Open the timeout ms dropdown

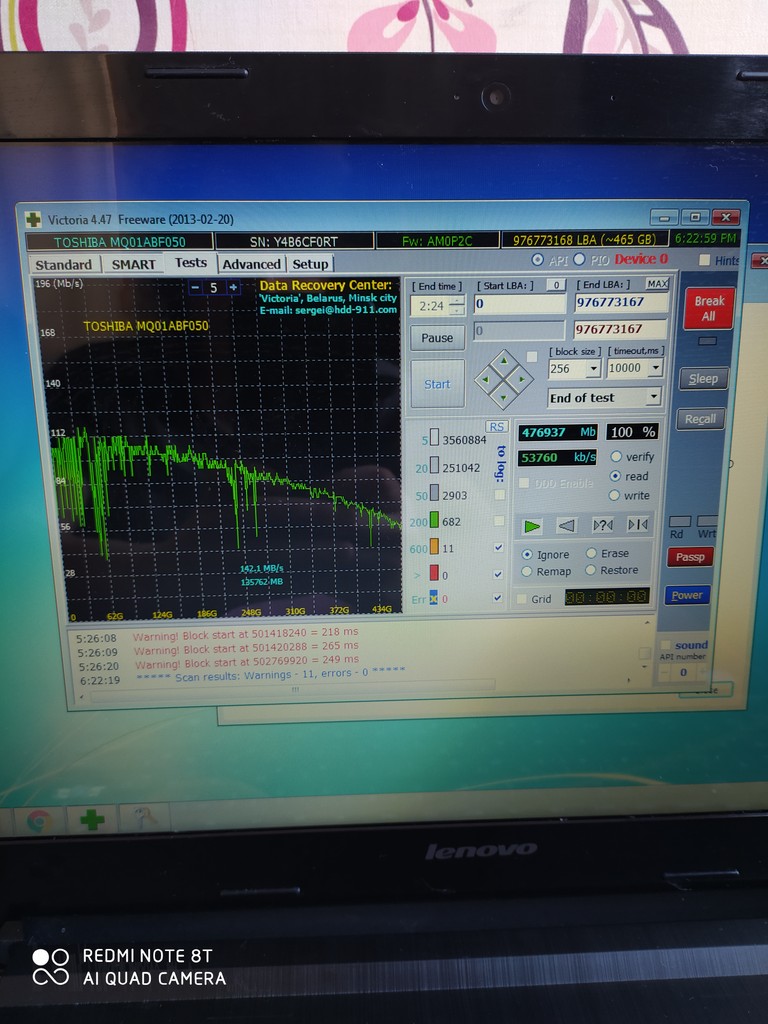pyautogui.click(x=655, y=368)
